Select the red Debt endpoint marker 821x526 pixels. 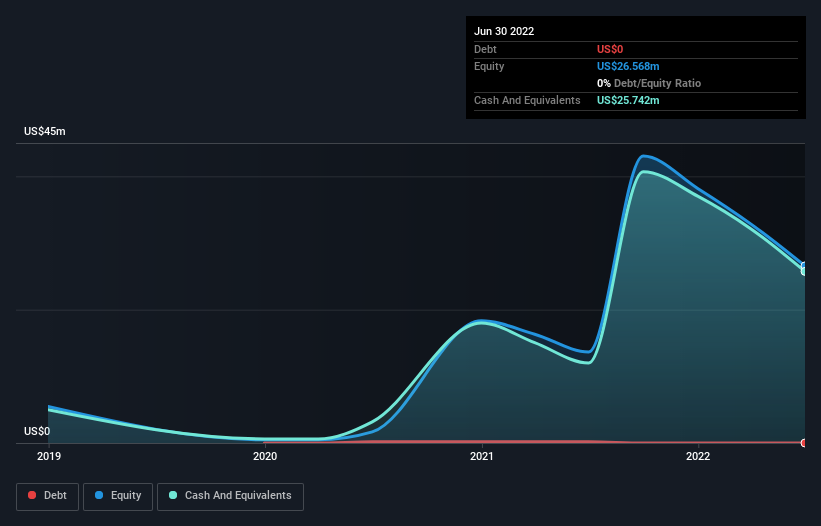[x=804, y=443]
